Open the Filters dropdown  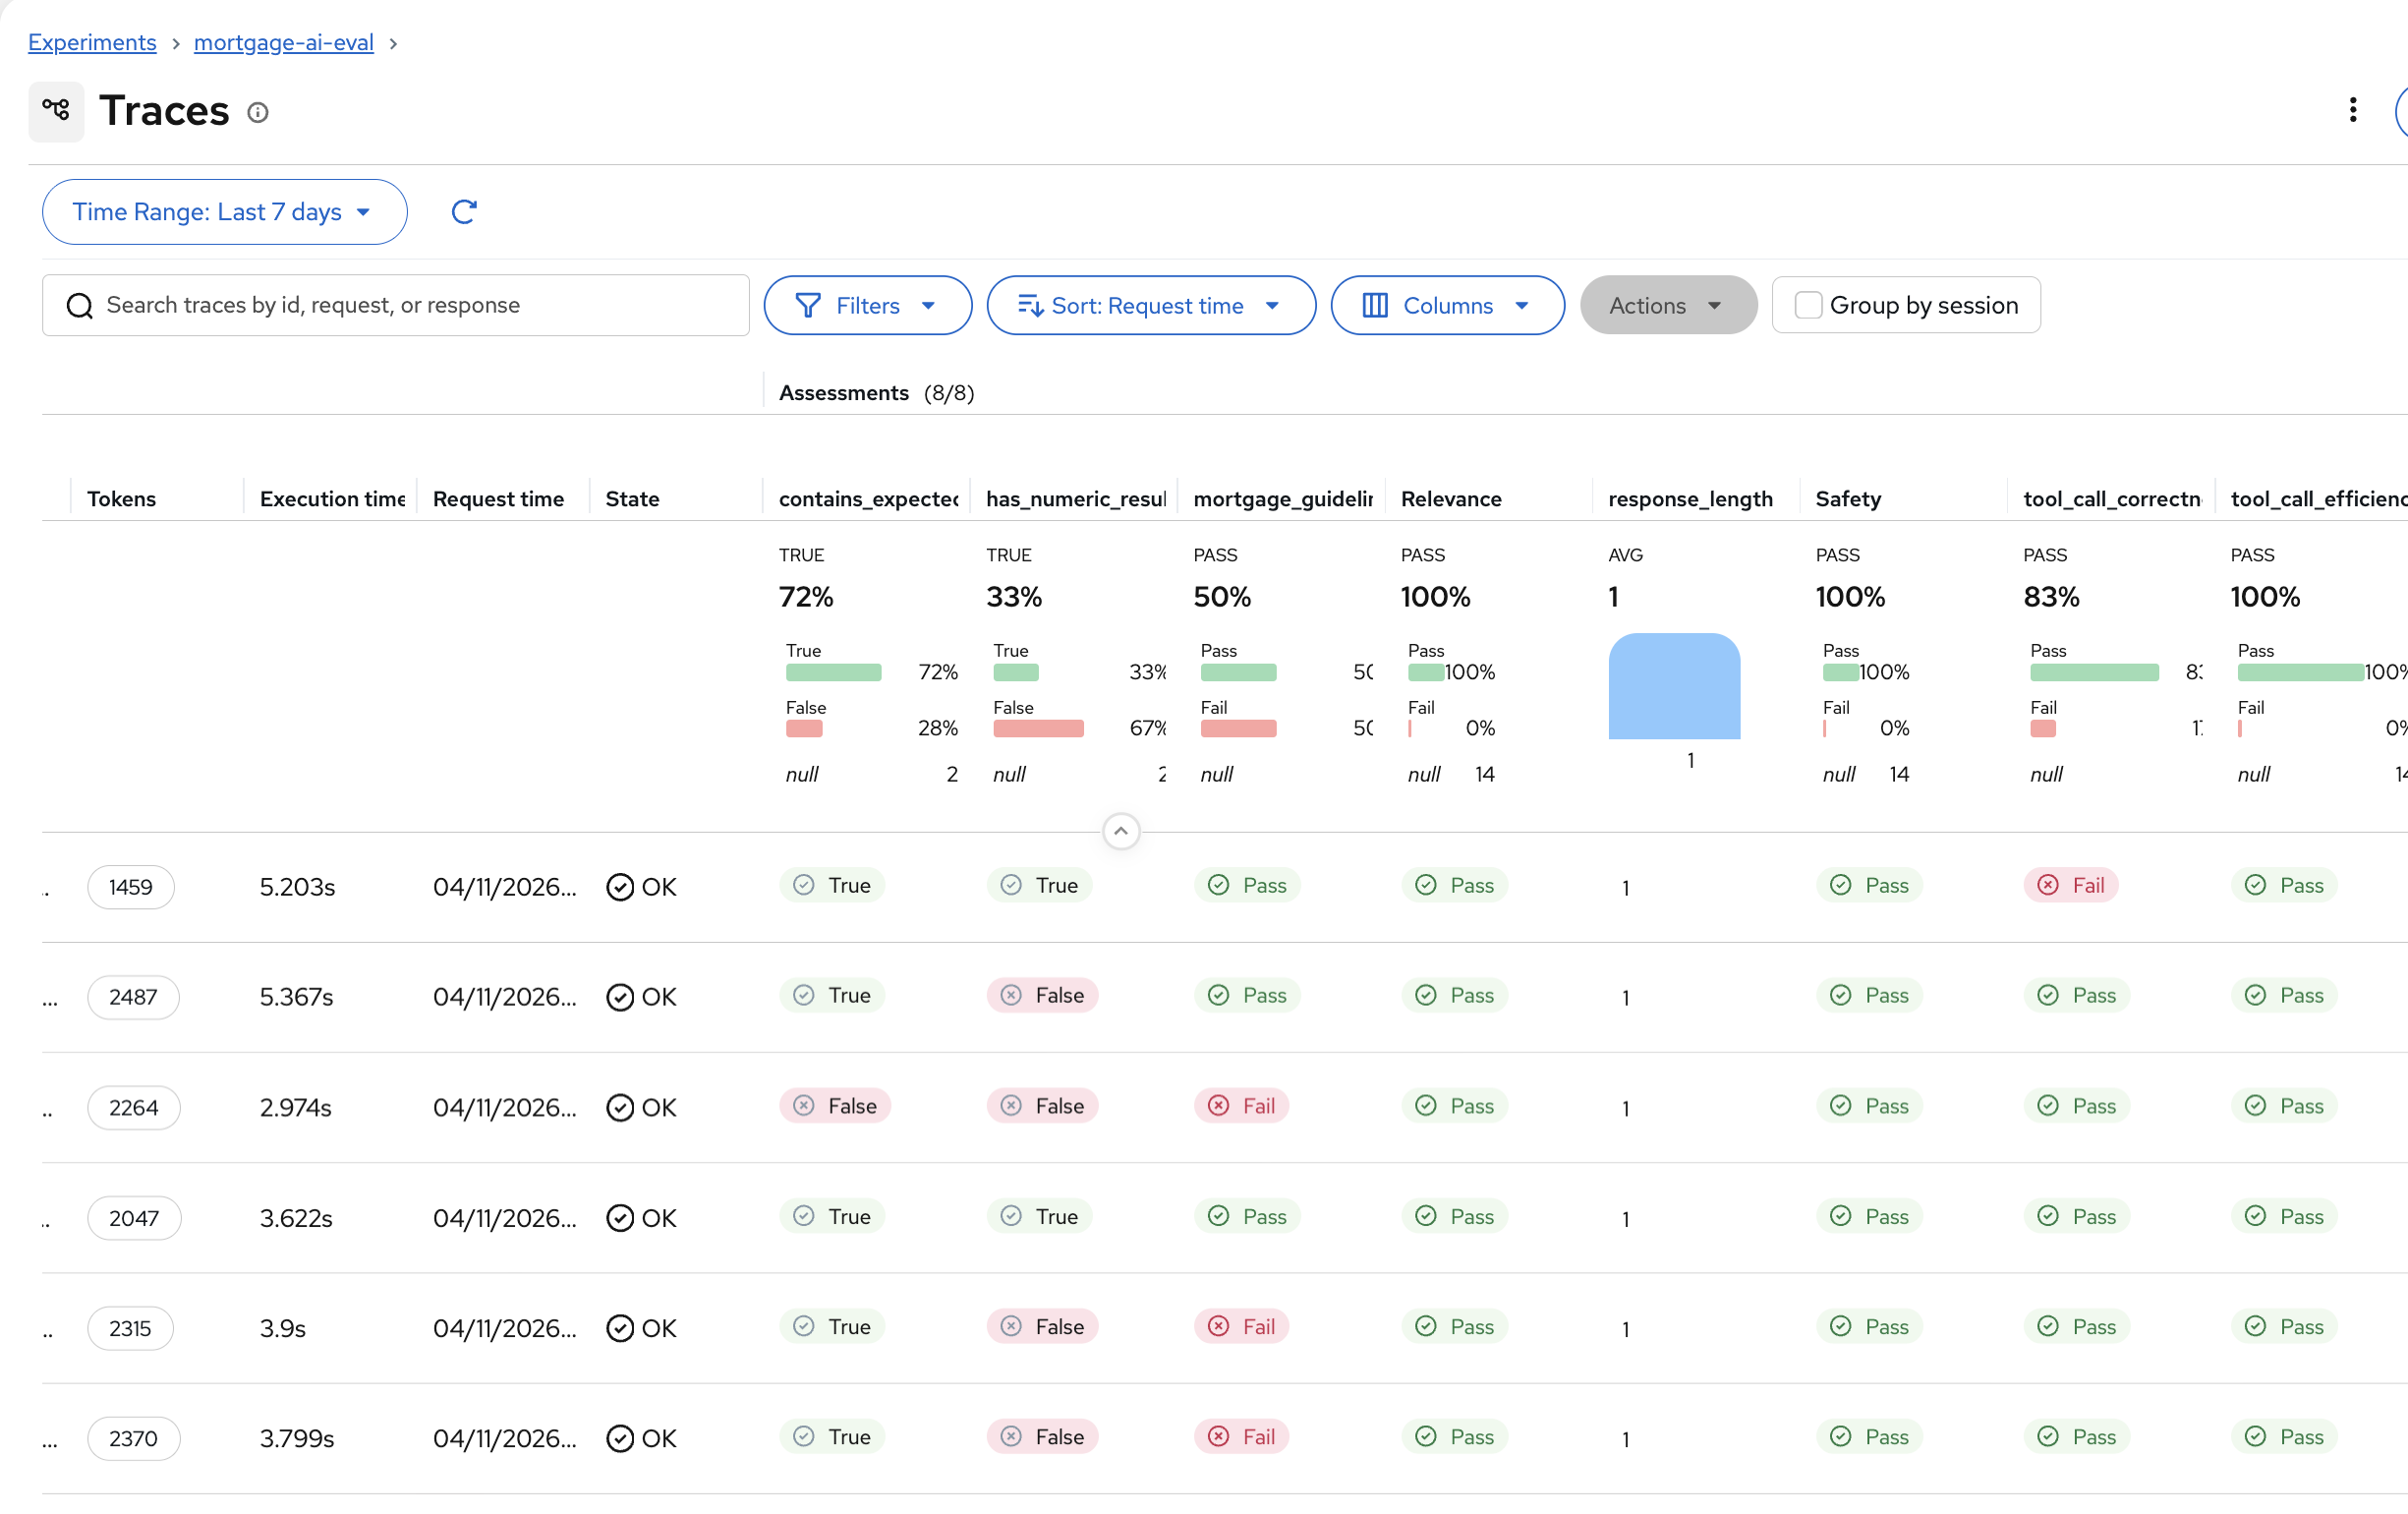click(x=867, y=305)
